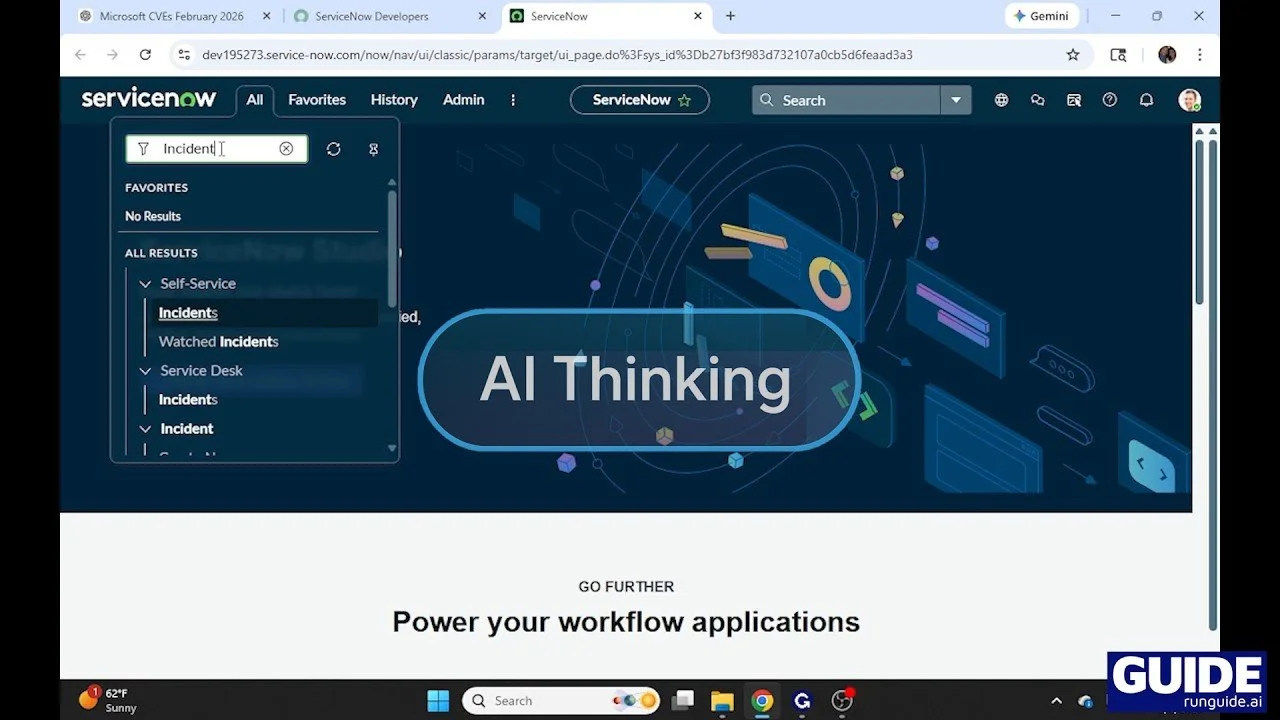Click the ALL RESULTS section label
This screenshot has width=1280, height=720.
[x=161, y=253]
